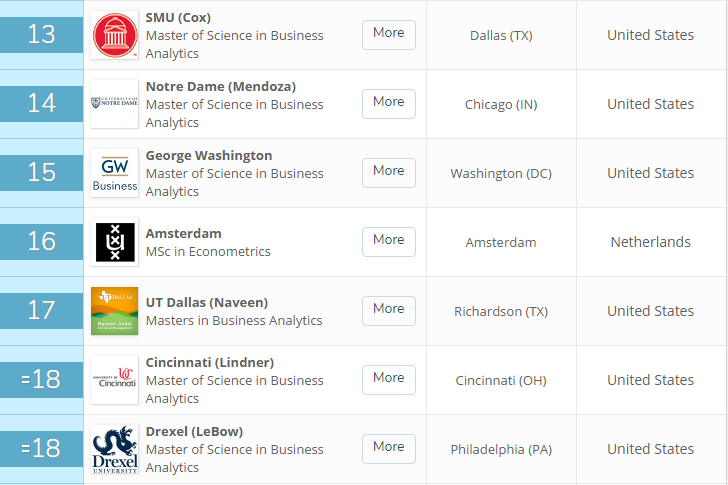This screenshot has height=485, width=728.
Task: Click the GW Business logo
Action: pos(114,173)
